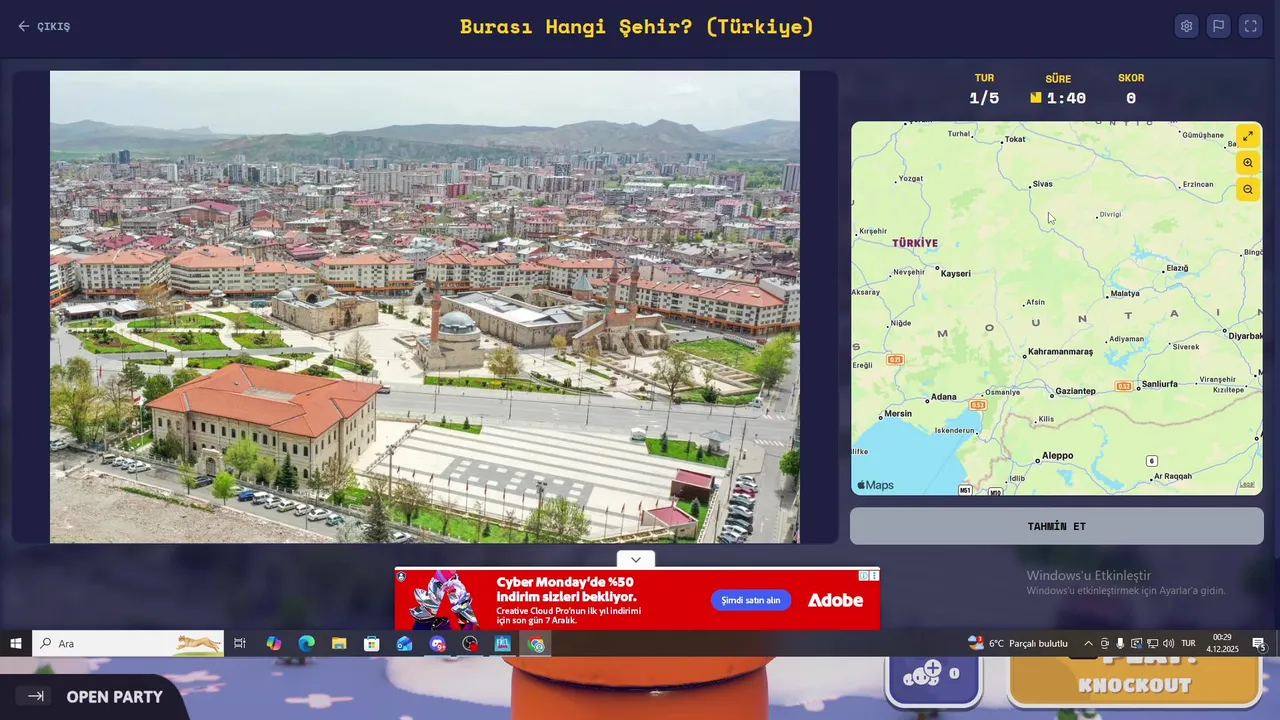This screenshot has height=720, width=1280.
Task: Zoom in on the map
Action: point(1247,163)
